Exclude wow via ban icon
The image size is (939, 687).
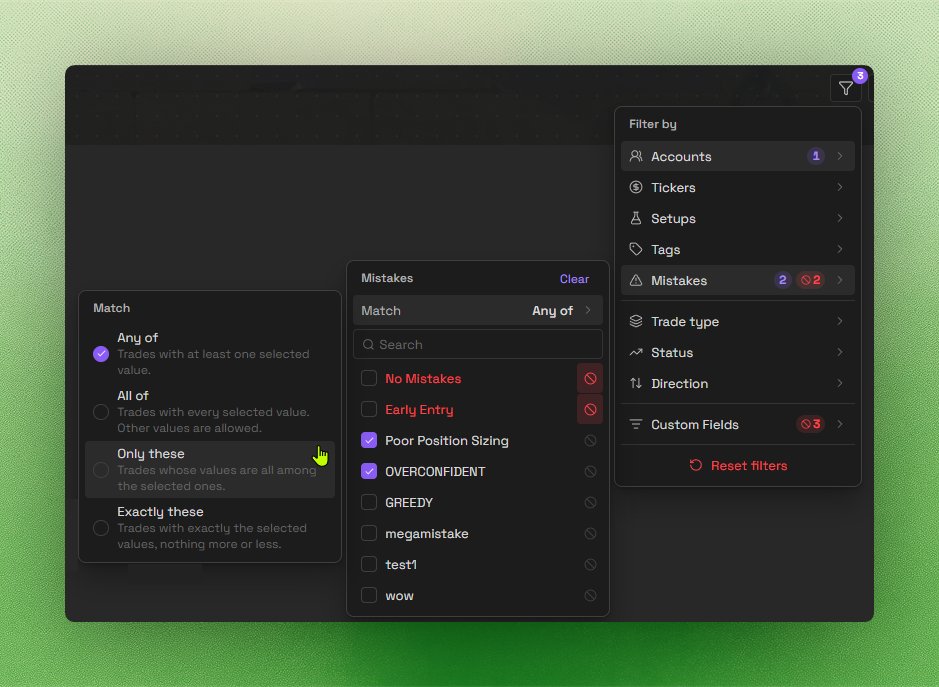point(590,595)
